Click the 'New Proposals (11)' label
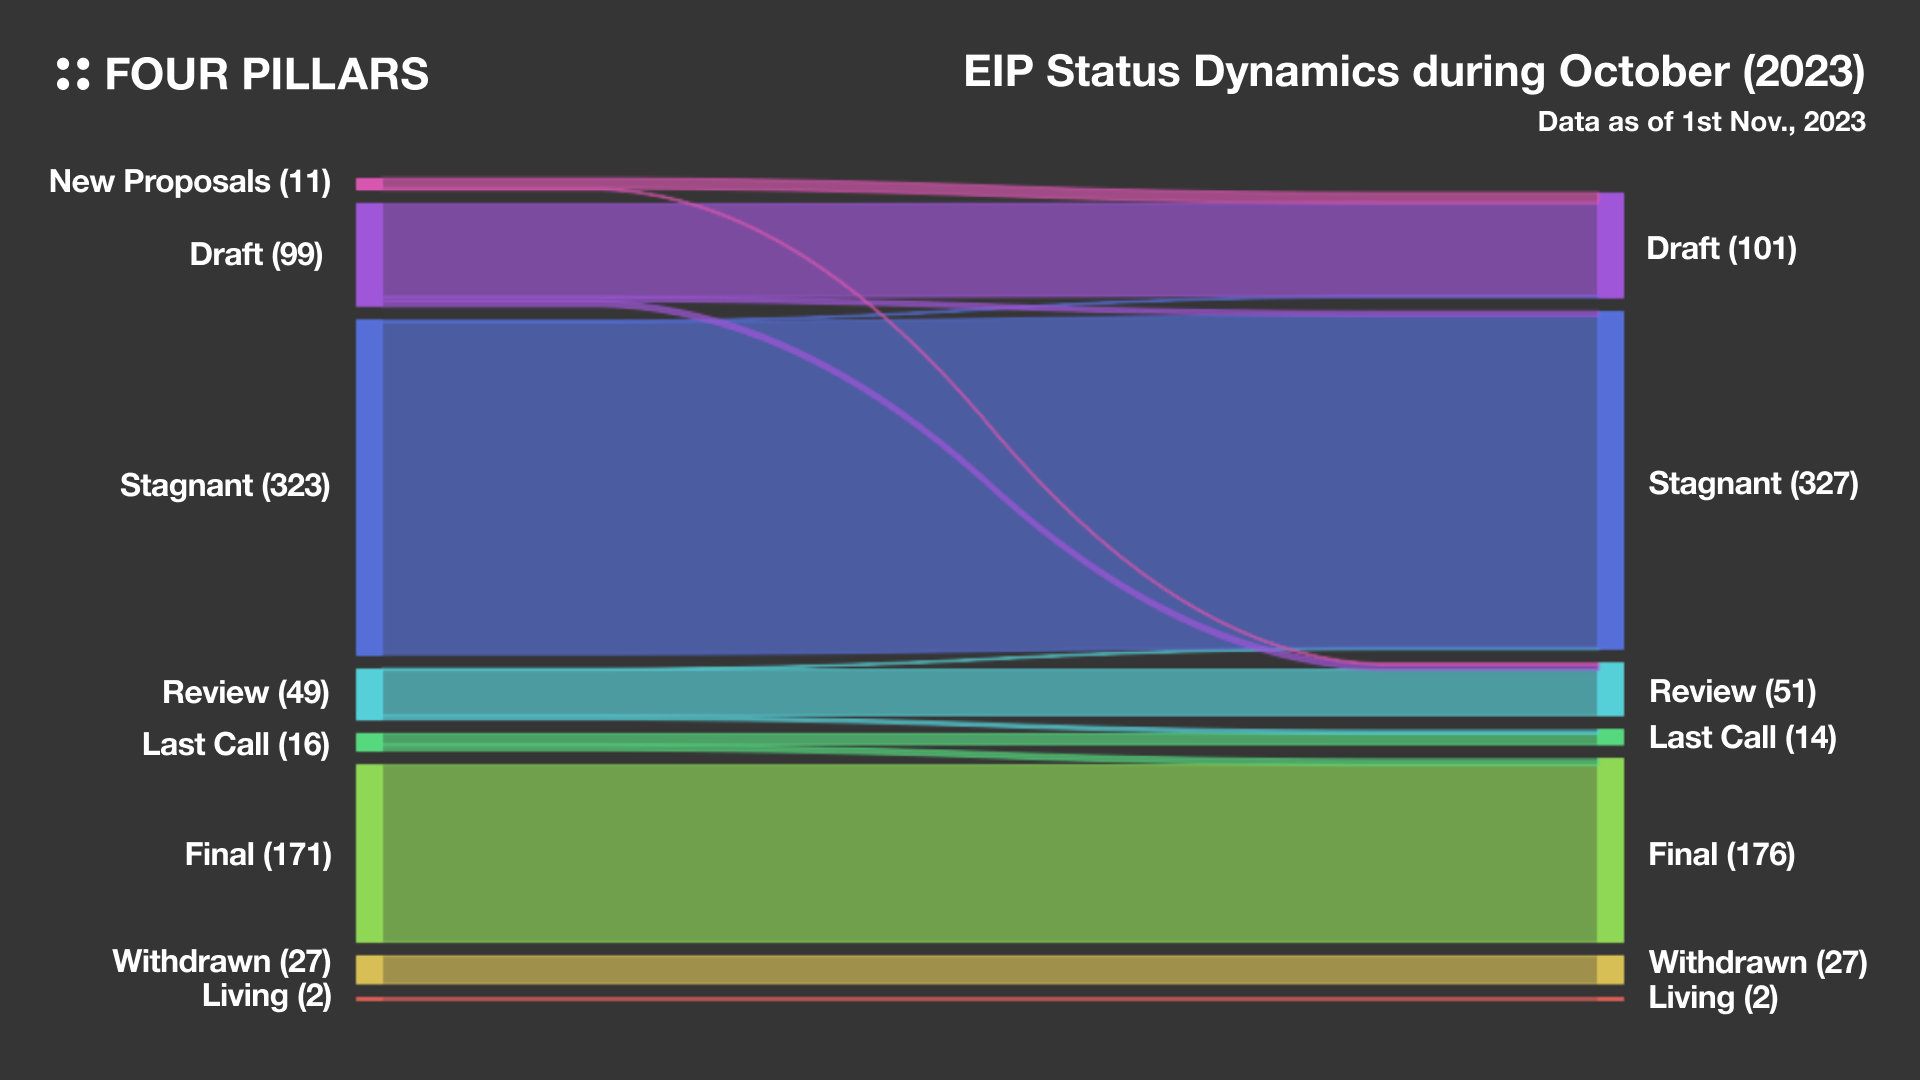Screen dimensions: 1920x1080 (190, 182)
